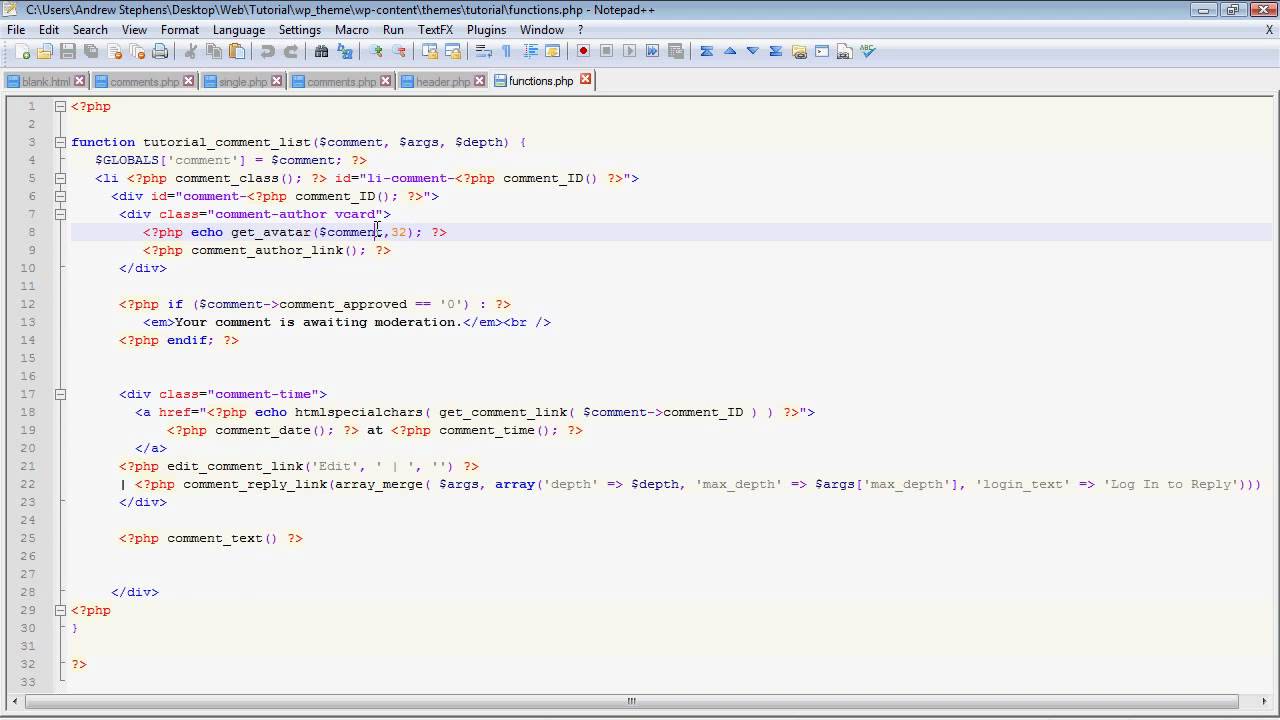1280x720 pixels.
Task: Collapse the li fold marker at line 5
Action: pos(60,178)
